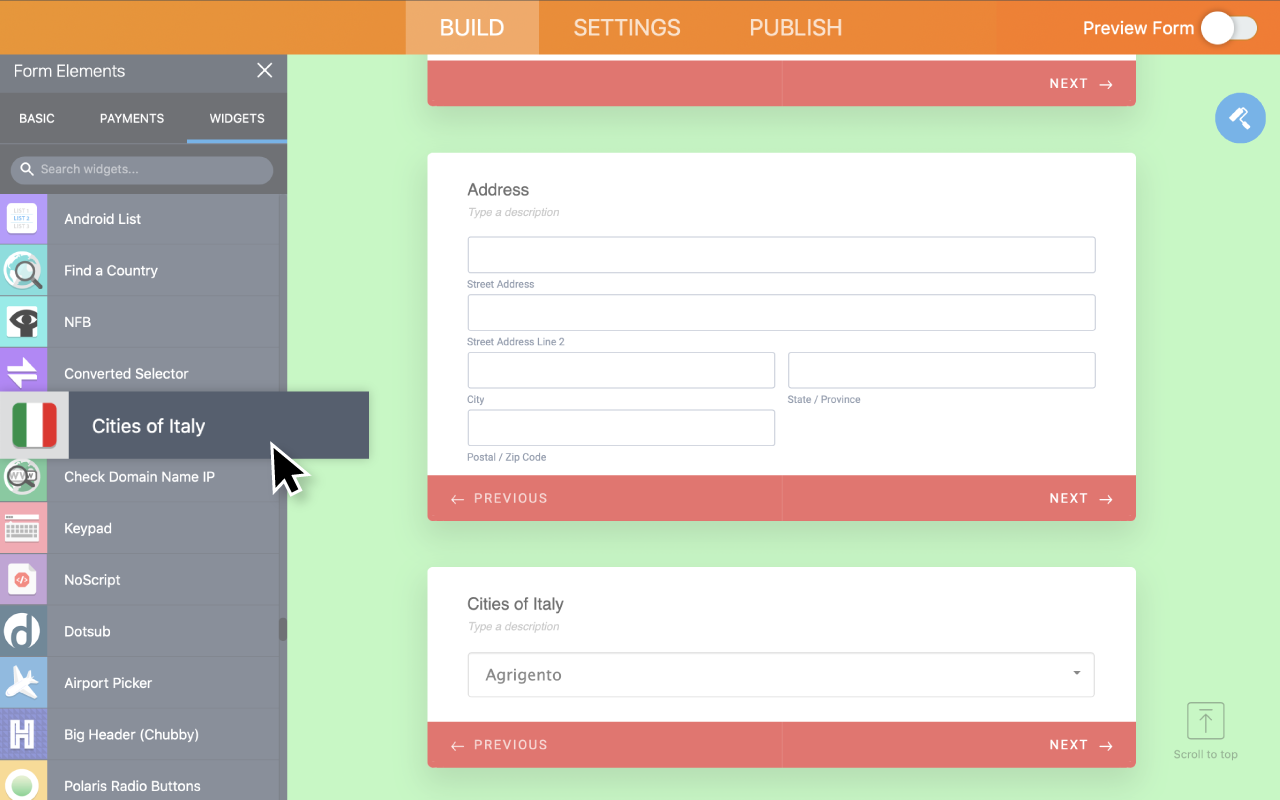
Task: Switch to the SETTINGS tab
Action: pos(627,28)
